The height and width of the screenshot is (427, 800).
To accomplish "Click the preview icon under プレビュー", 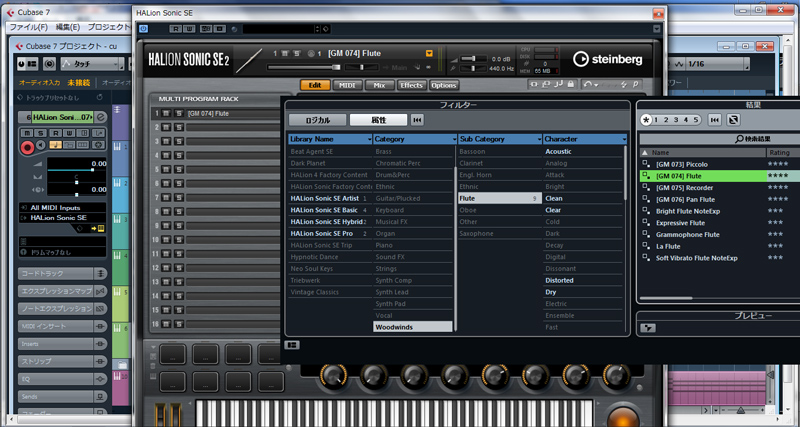I will (648, 328).
